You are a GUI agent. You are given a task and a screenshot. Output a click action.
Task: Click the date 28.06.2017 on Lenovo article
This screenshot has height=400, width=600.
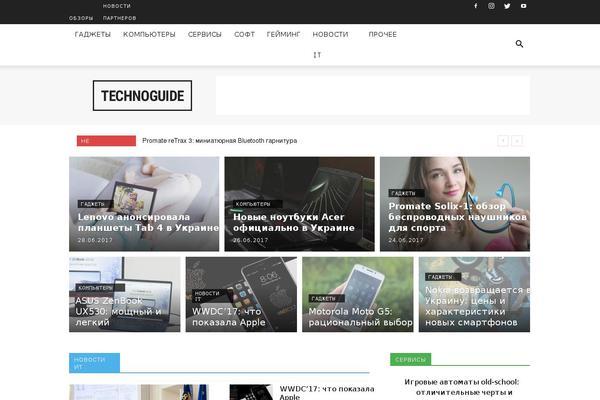click(x=95, y=240)
